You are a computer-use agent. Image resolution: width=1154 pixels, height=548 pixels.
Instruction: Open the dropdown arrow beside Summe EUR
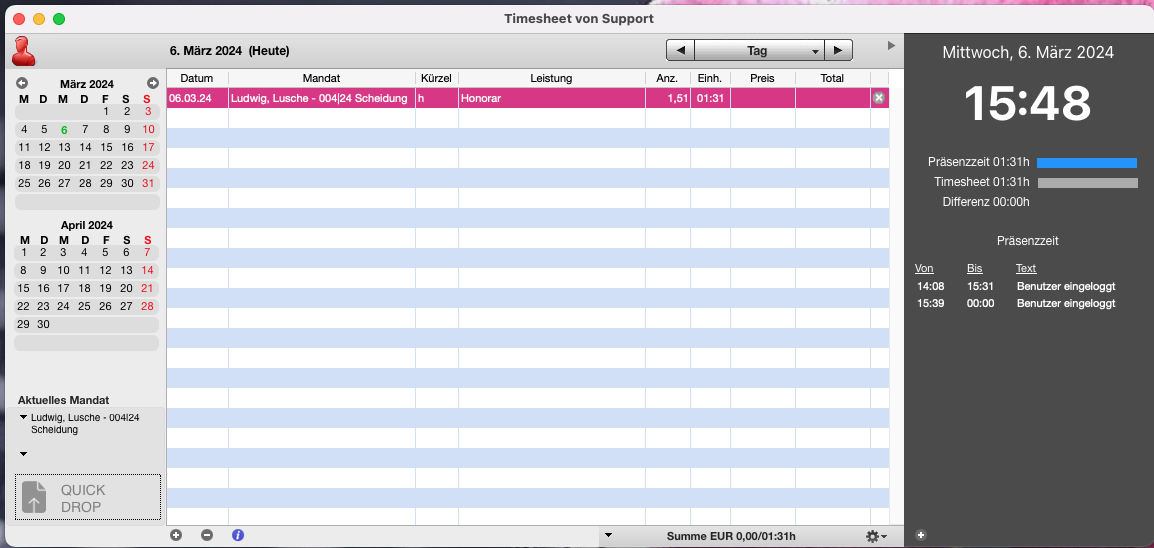click(x=608, y=536)
